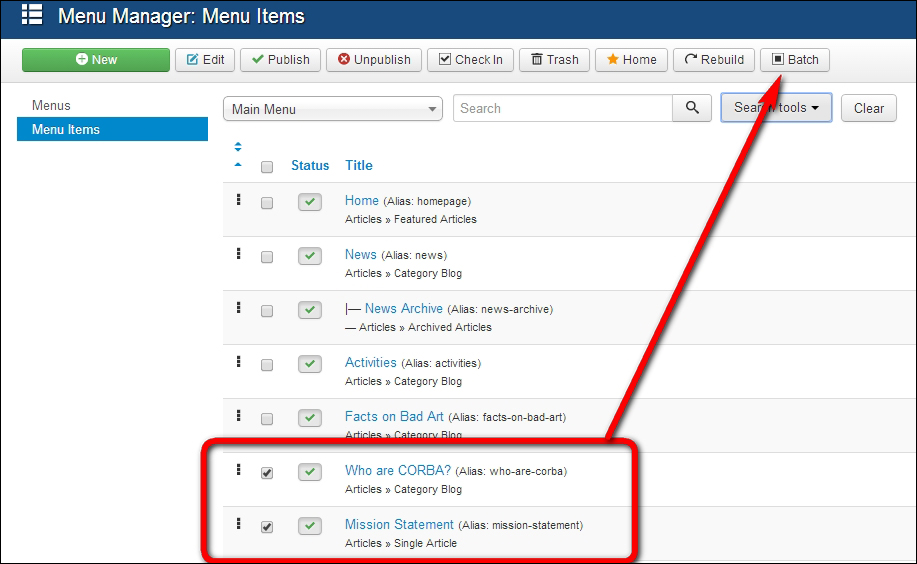
Task: Click status icon for Mission Statement item
Action: [x=310, y=526]
